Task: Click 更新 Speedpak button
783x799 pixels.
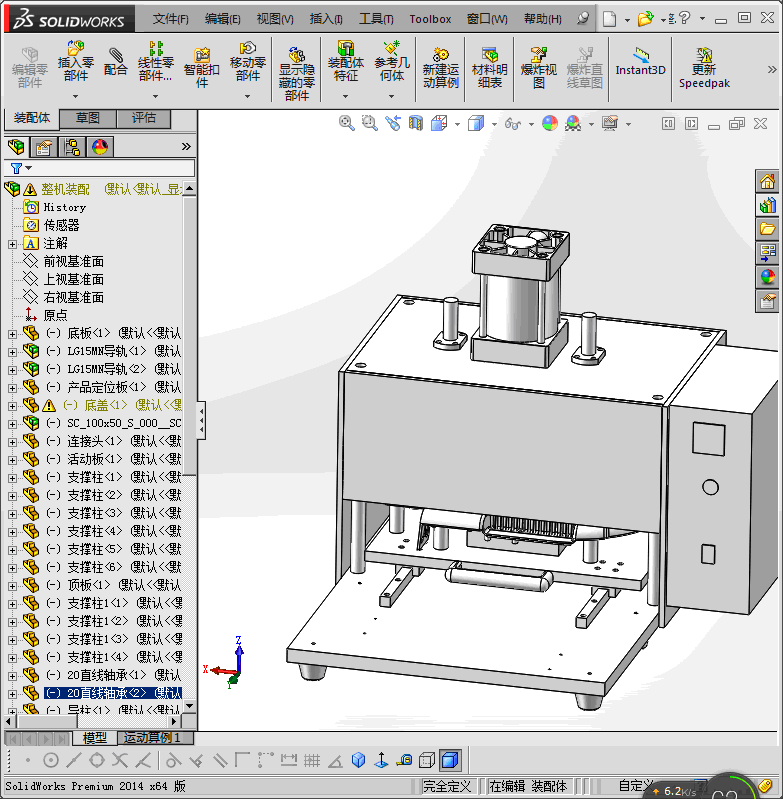Action: pyautogui.click(x=704, y=68)
